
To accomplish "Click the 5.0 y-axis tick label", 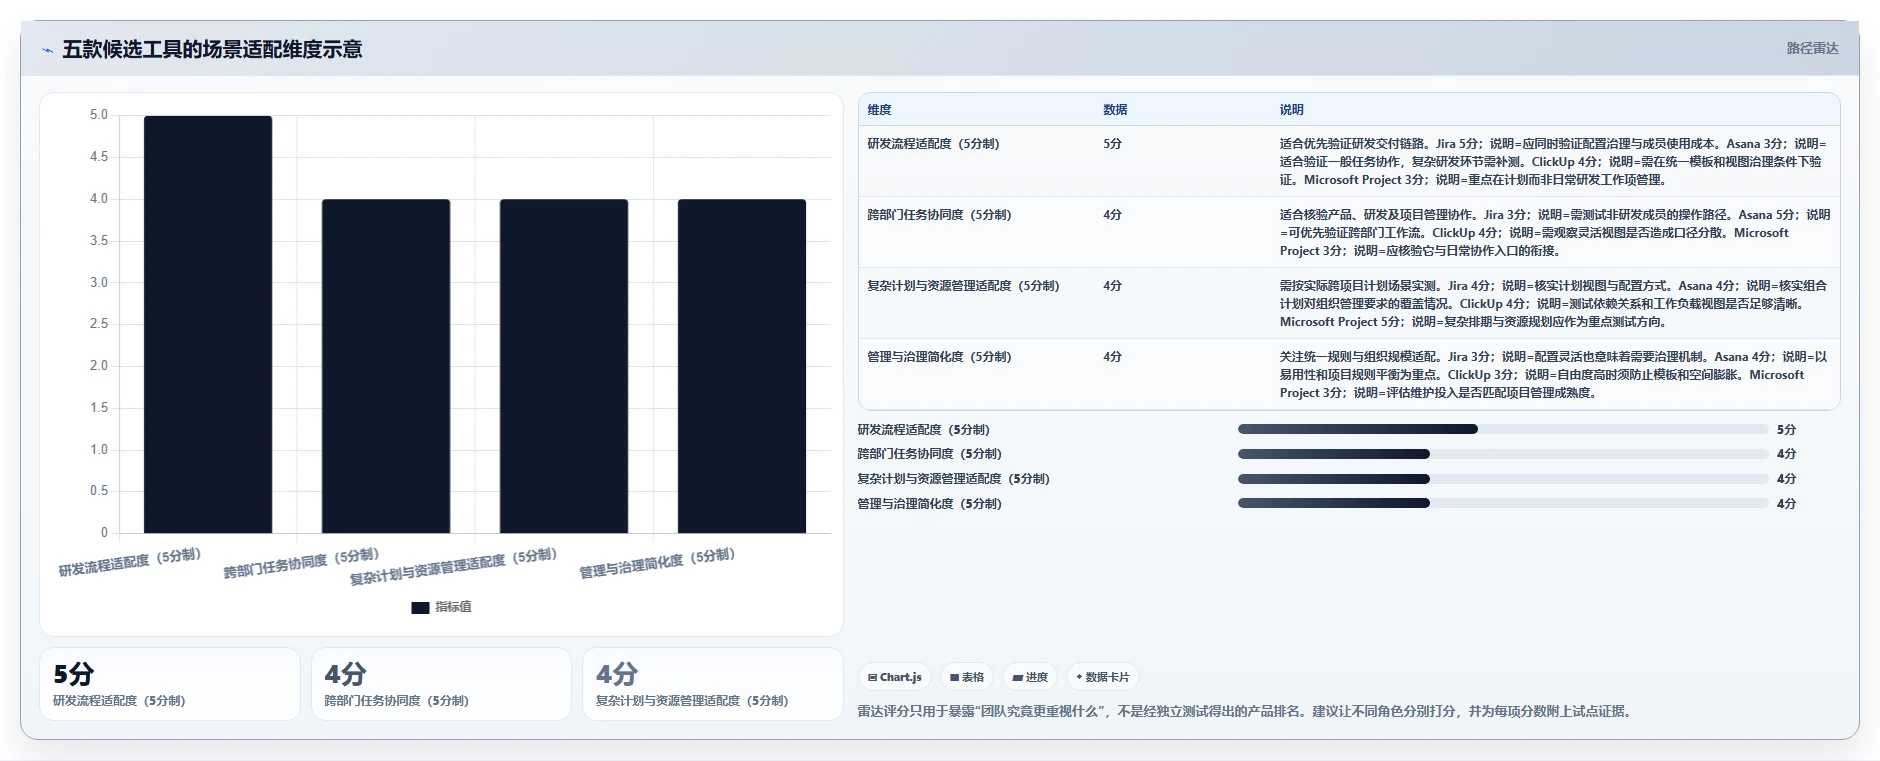I will [98, 115].
